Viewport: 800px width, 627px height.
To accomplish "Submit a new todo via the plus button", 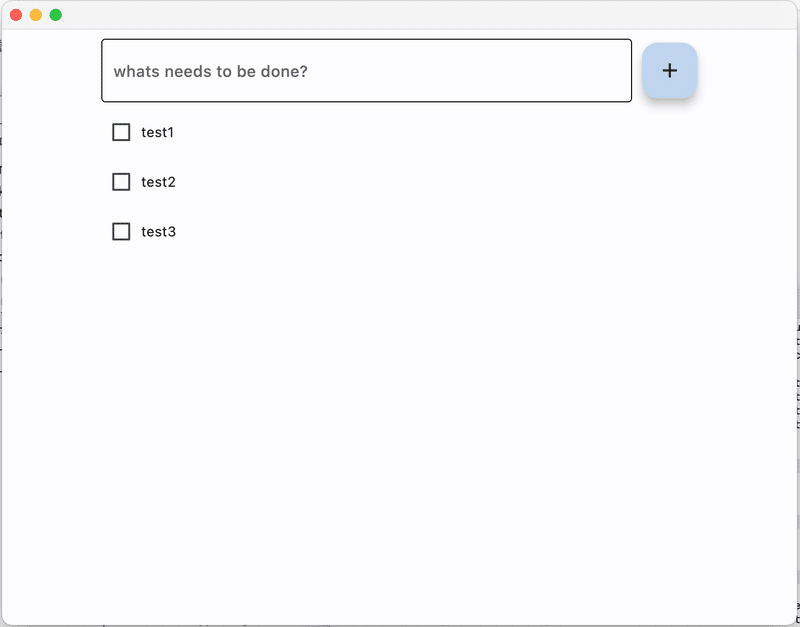I will click(669, 71).
